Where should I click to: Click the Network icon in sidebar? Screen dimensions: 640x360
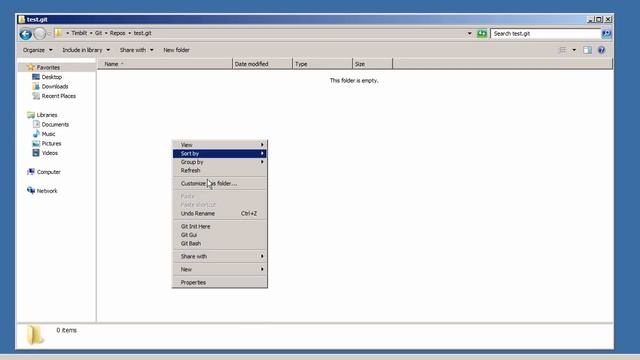(31, 191)
